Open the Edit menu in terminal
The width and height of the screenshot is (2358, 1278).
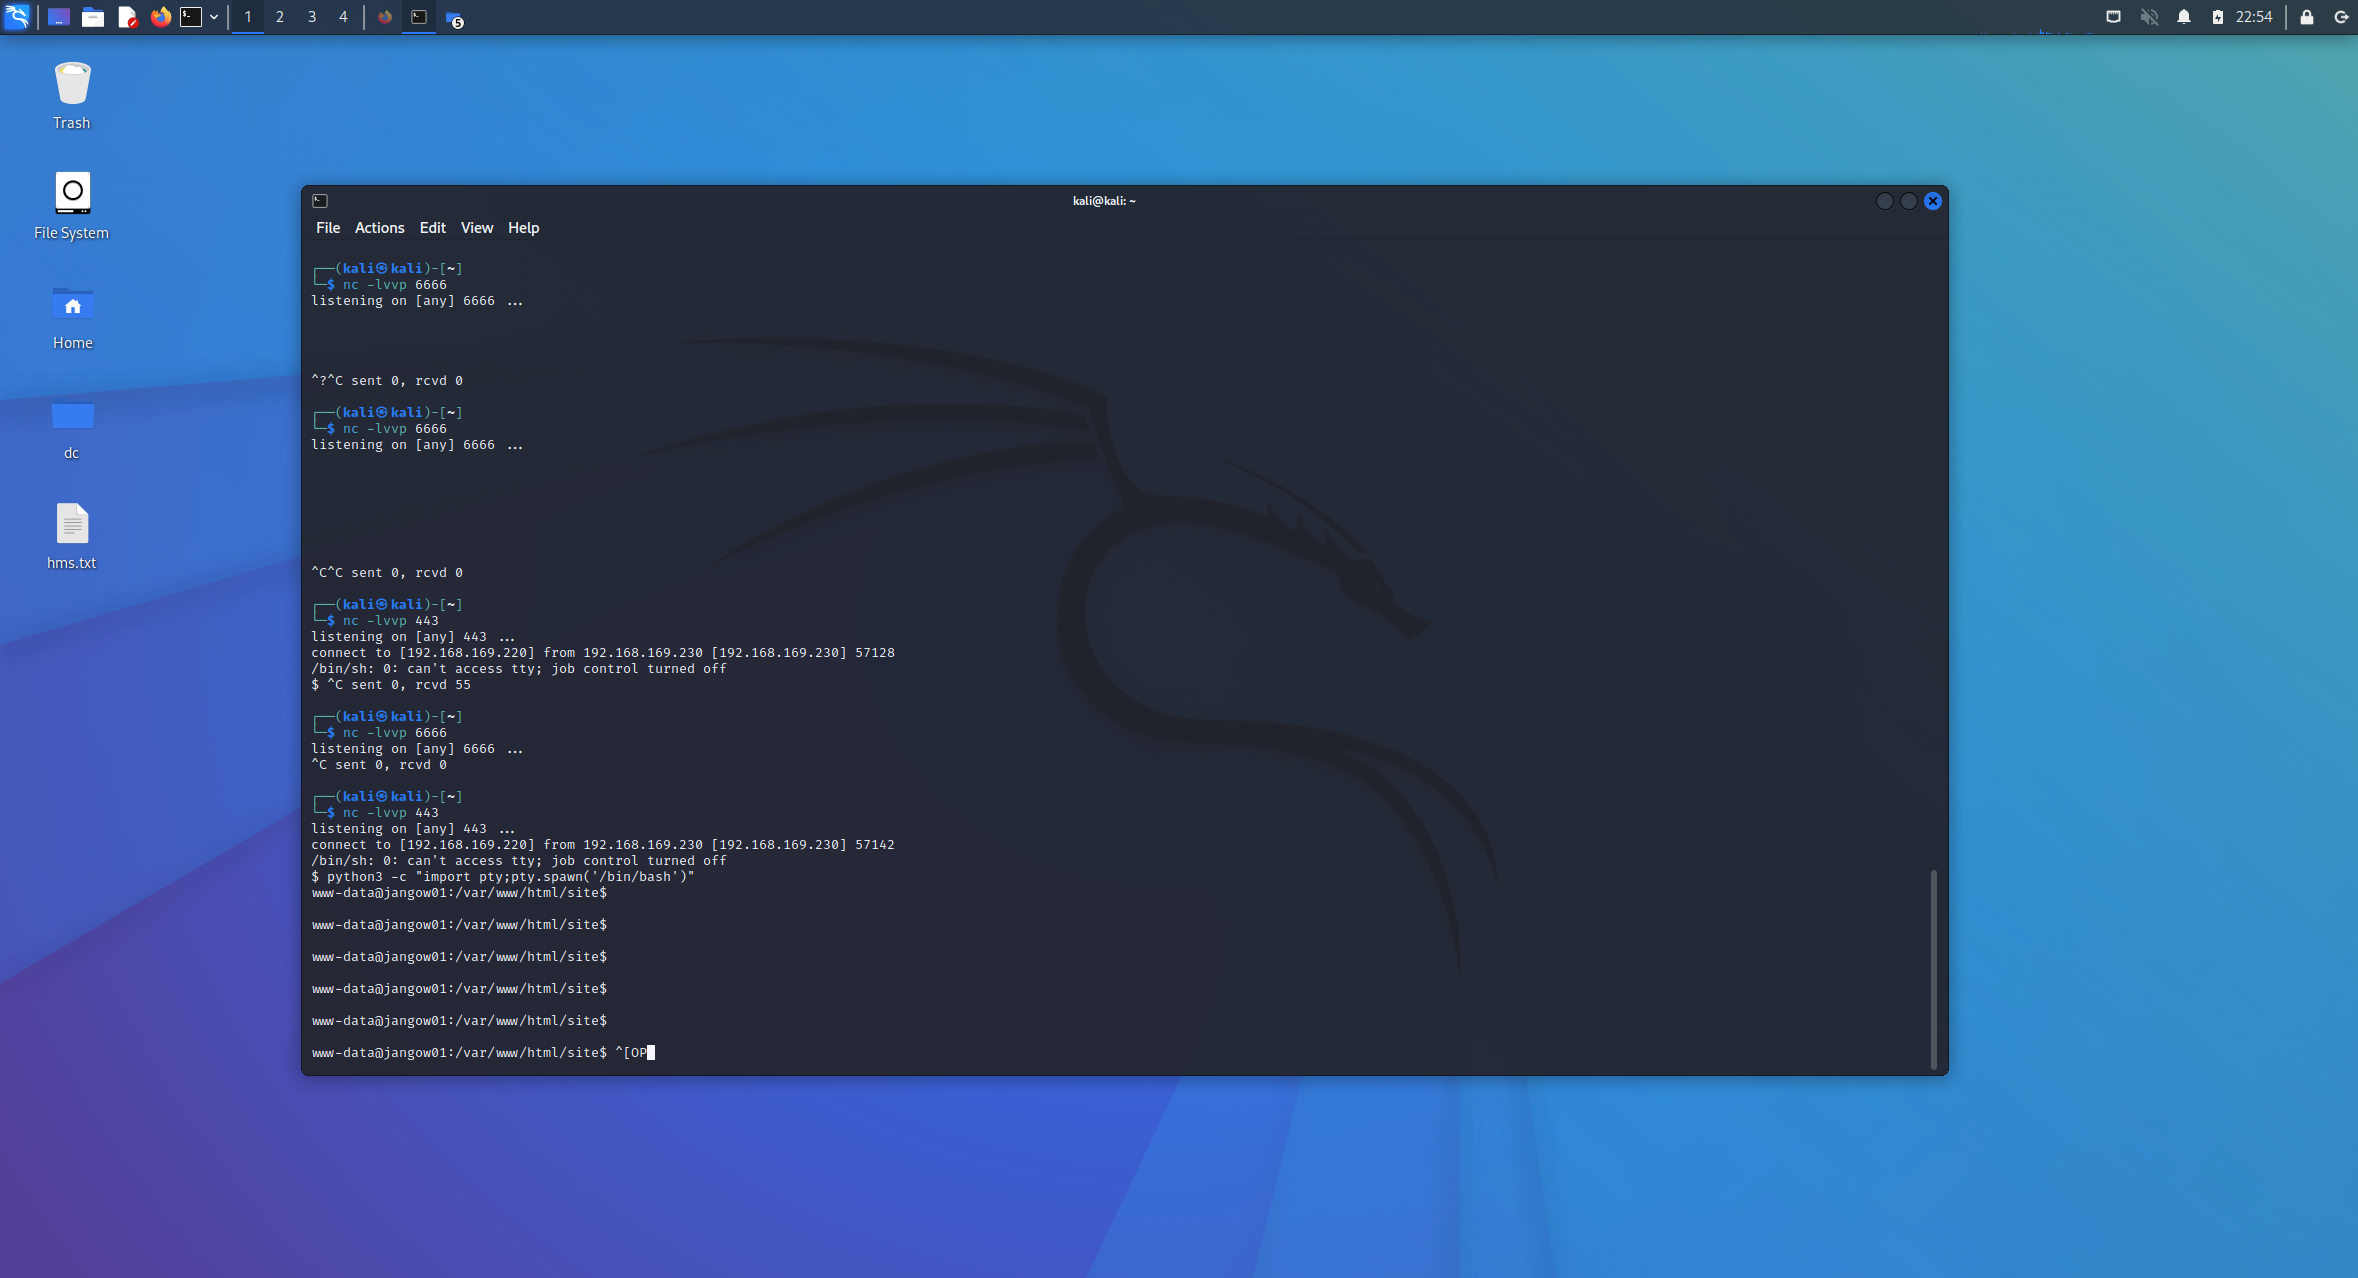pos(433,228)
